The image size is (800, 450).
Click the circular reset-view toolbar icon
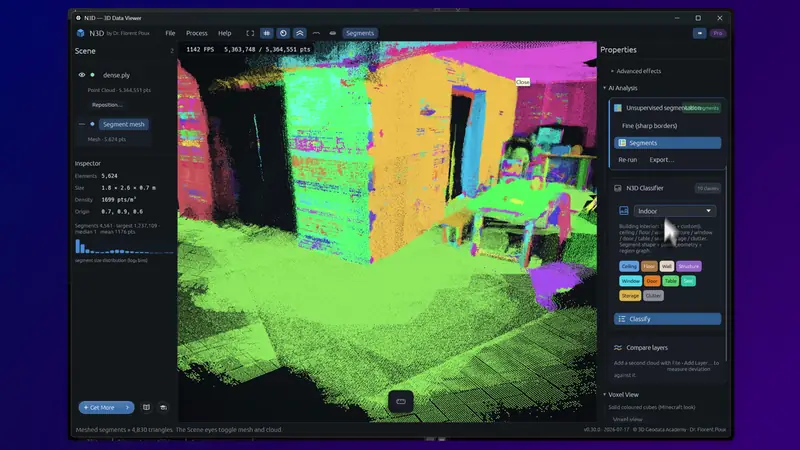click(283, 33)
